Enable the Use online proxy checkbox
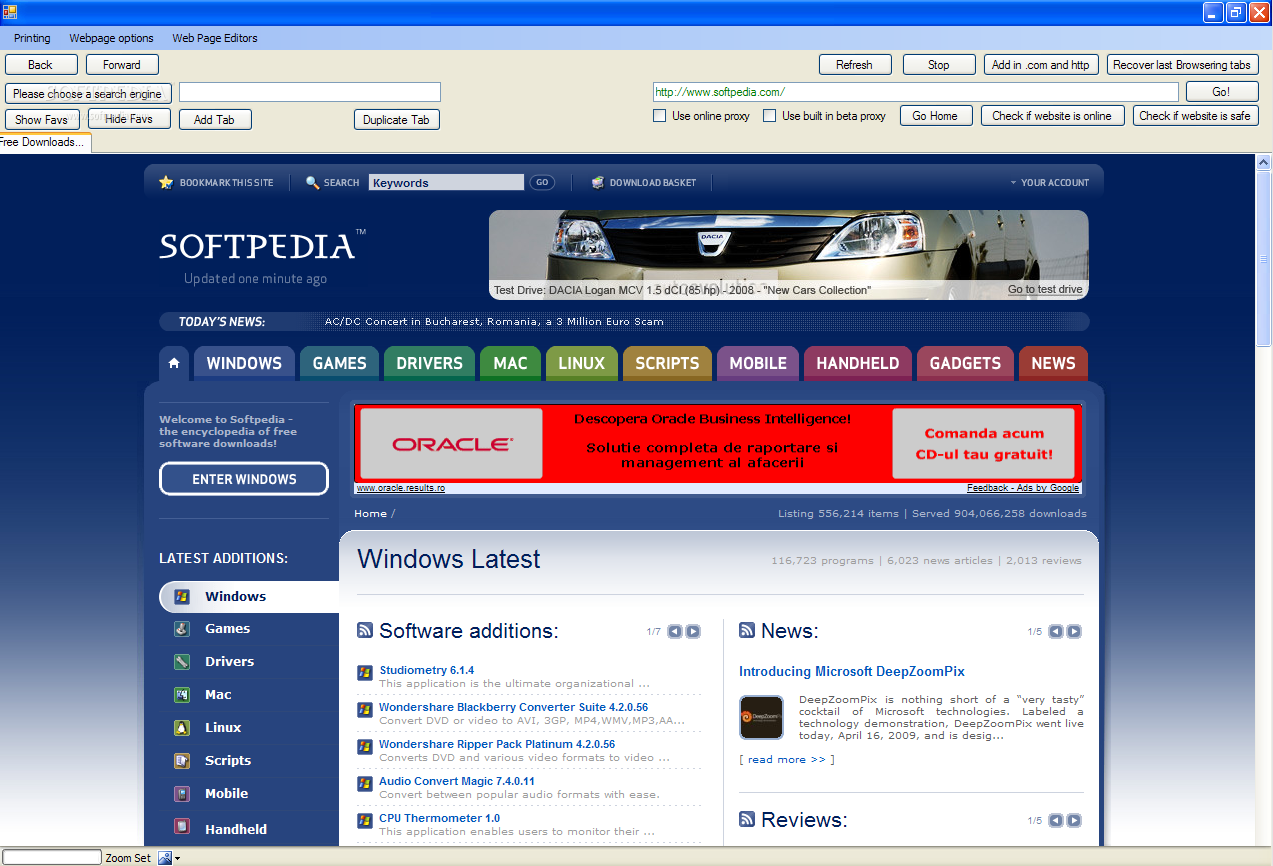 click(x=660, y=116)
